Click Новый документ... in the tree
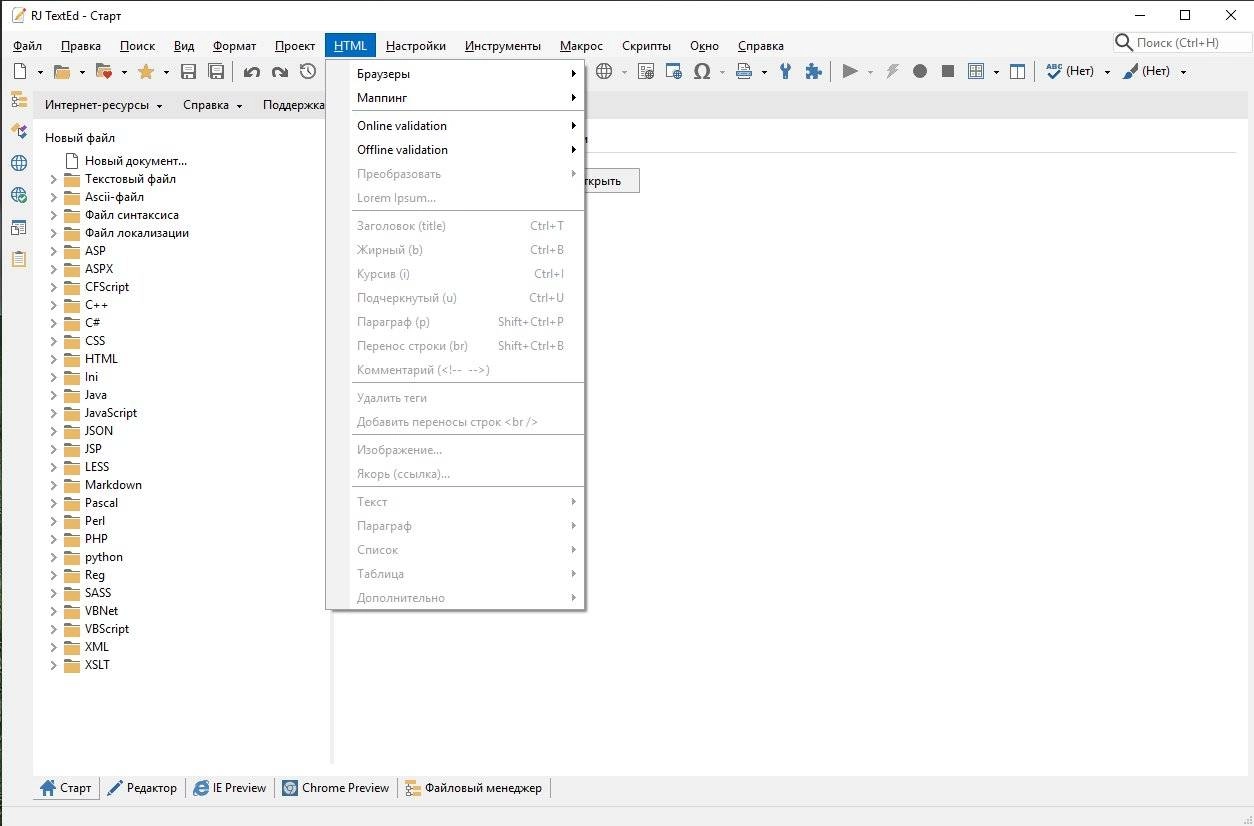 136,161
